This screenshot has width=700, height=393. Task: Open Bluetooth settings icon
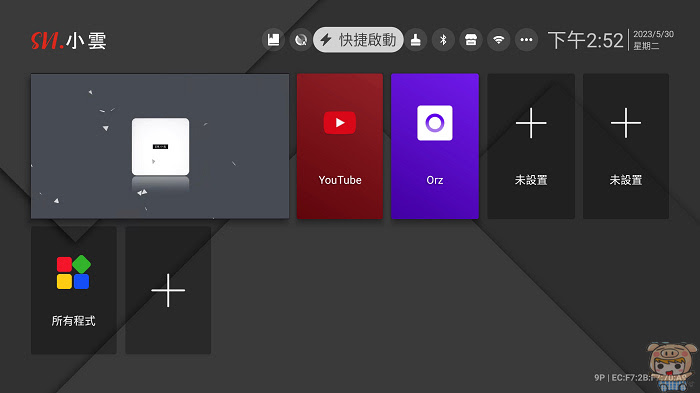(x=443, y=40)
